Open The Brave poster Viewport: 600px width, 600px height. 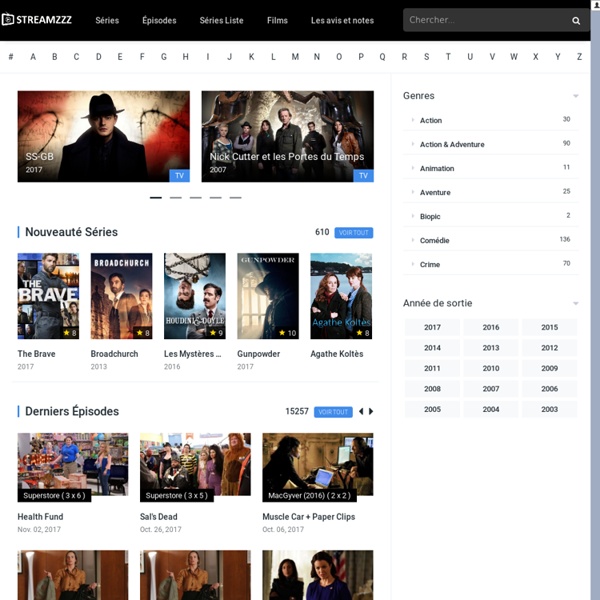(48, 296)
